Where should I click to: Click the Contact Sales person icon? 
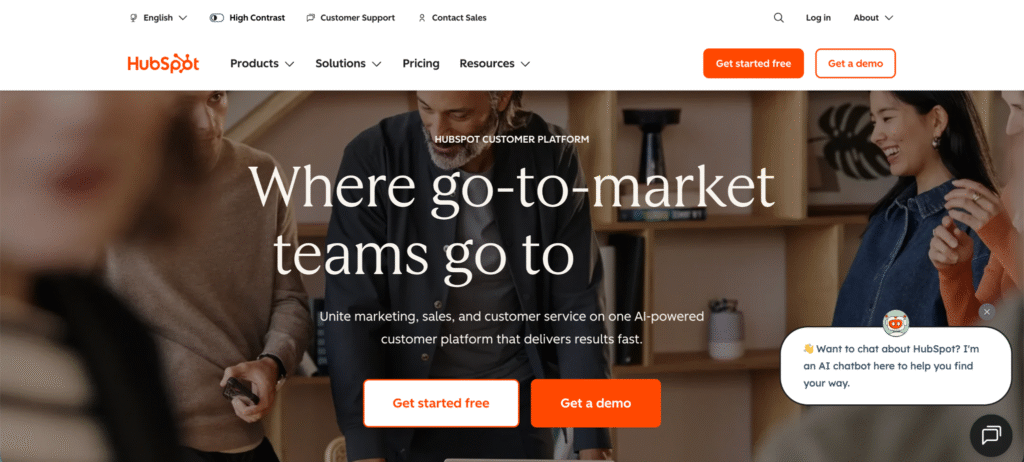422,18
